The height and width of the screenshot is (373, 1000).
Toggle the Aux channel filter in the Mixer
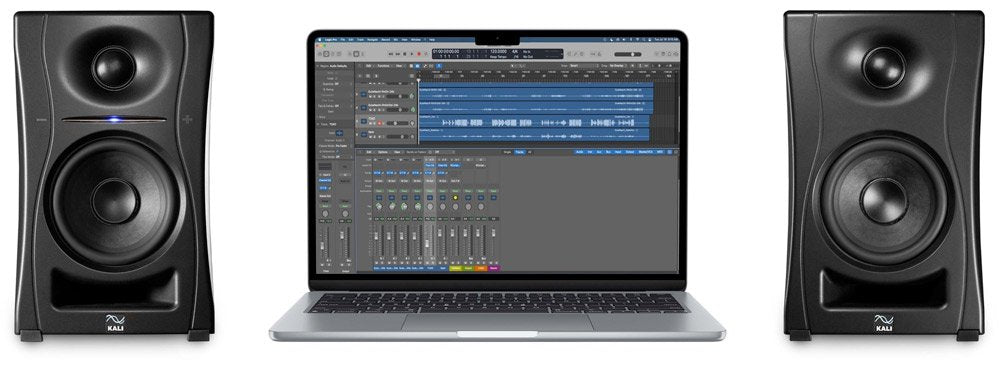point(599,152)
